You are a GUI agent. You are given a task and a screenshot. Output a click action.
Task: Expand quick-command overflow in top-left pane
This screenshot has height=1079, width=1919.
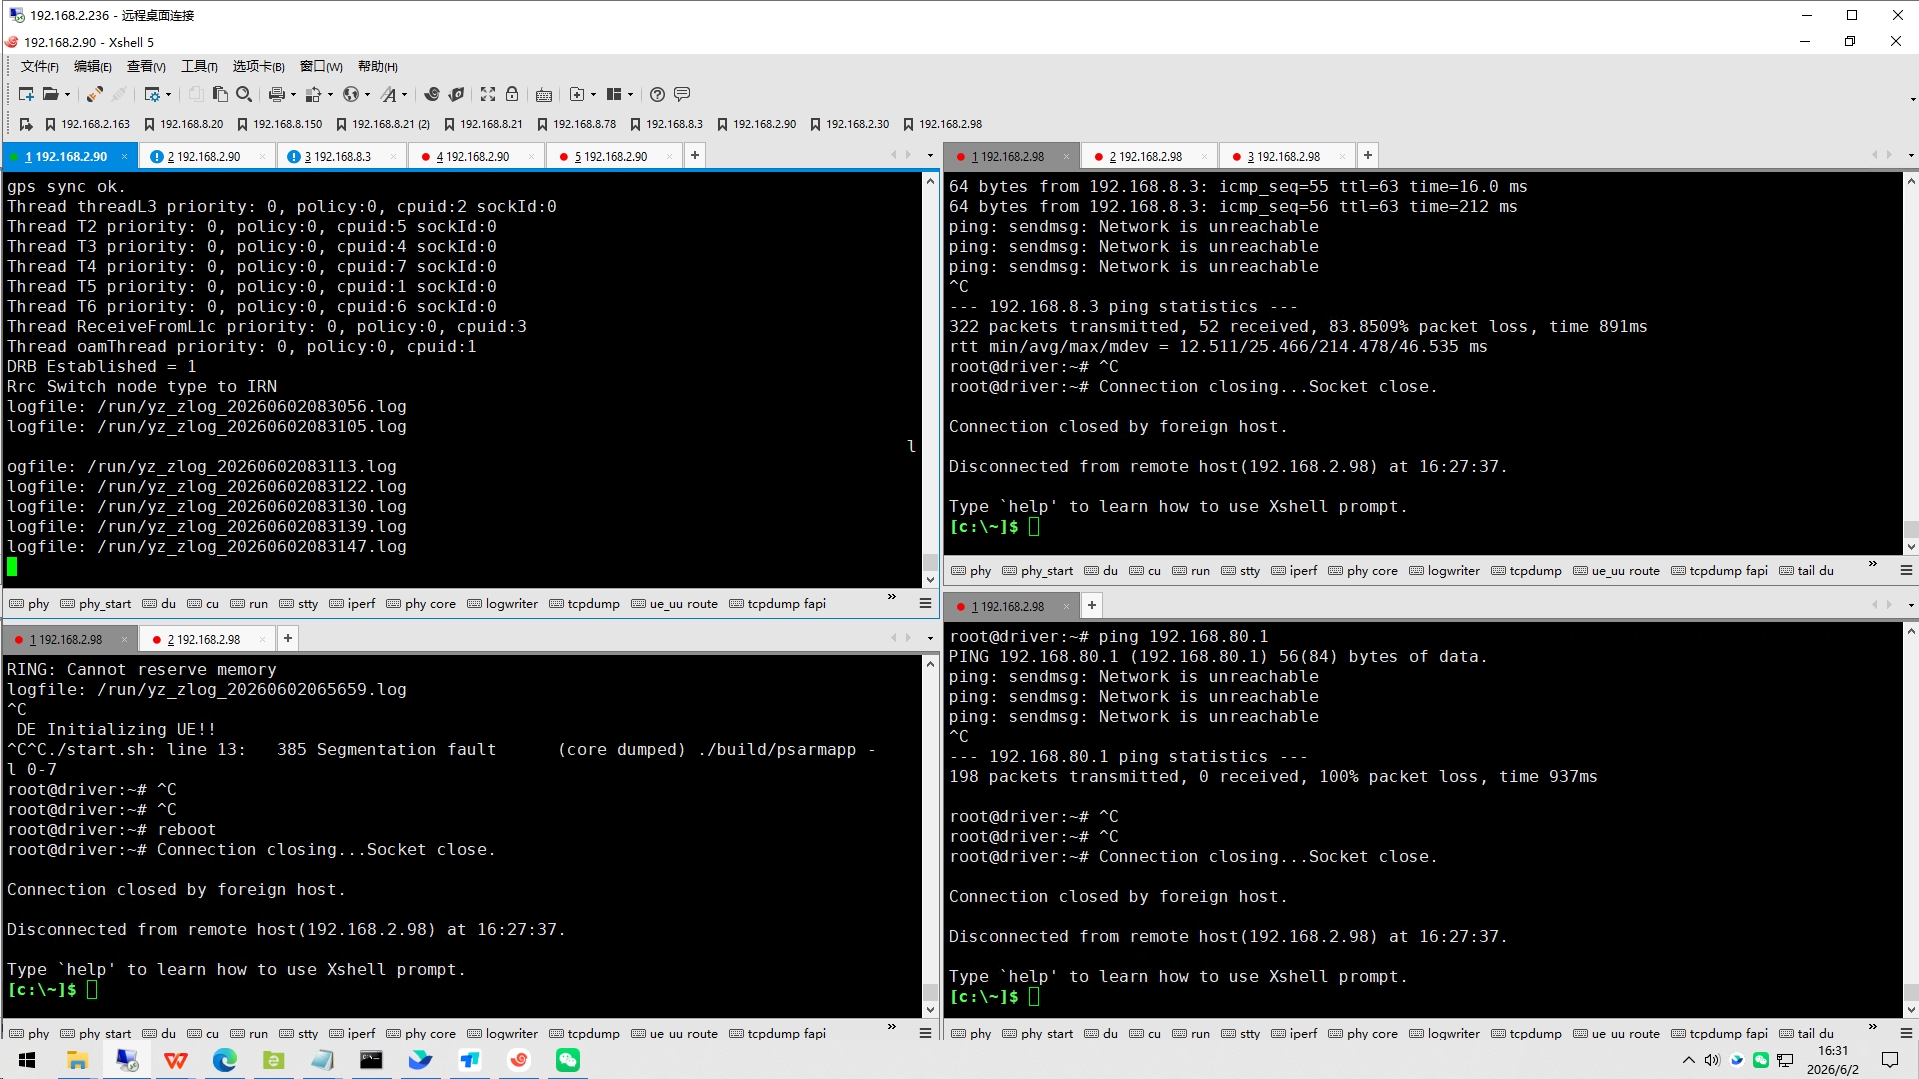(892, 597)
